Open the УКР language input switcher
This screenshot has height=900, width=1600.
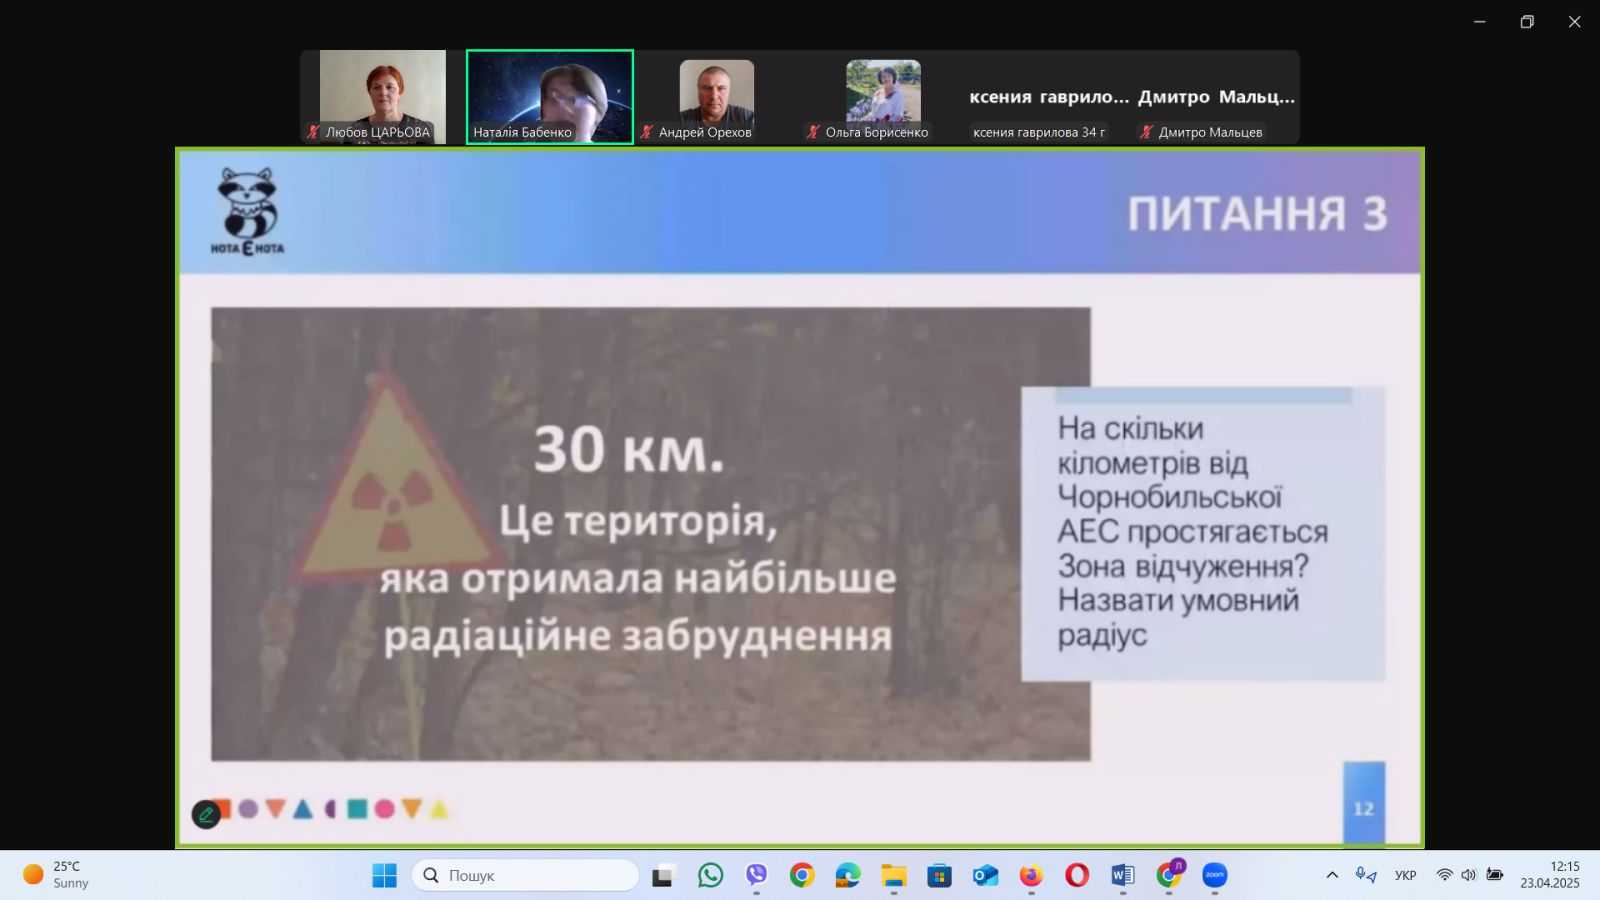[x=1405, y=875]
